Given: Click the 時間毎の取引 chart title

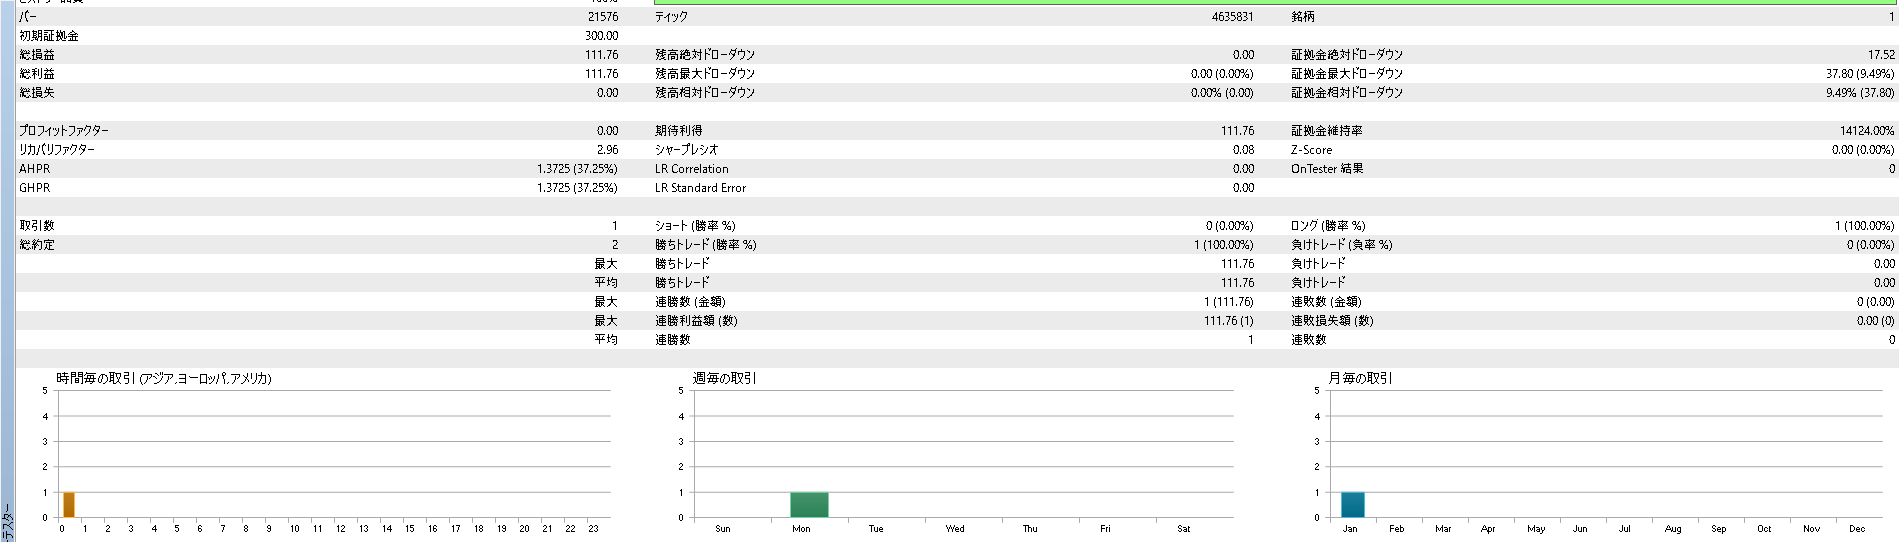Looking at the screenshot, I should click(x=164, y=378).
